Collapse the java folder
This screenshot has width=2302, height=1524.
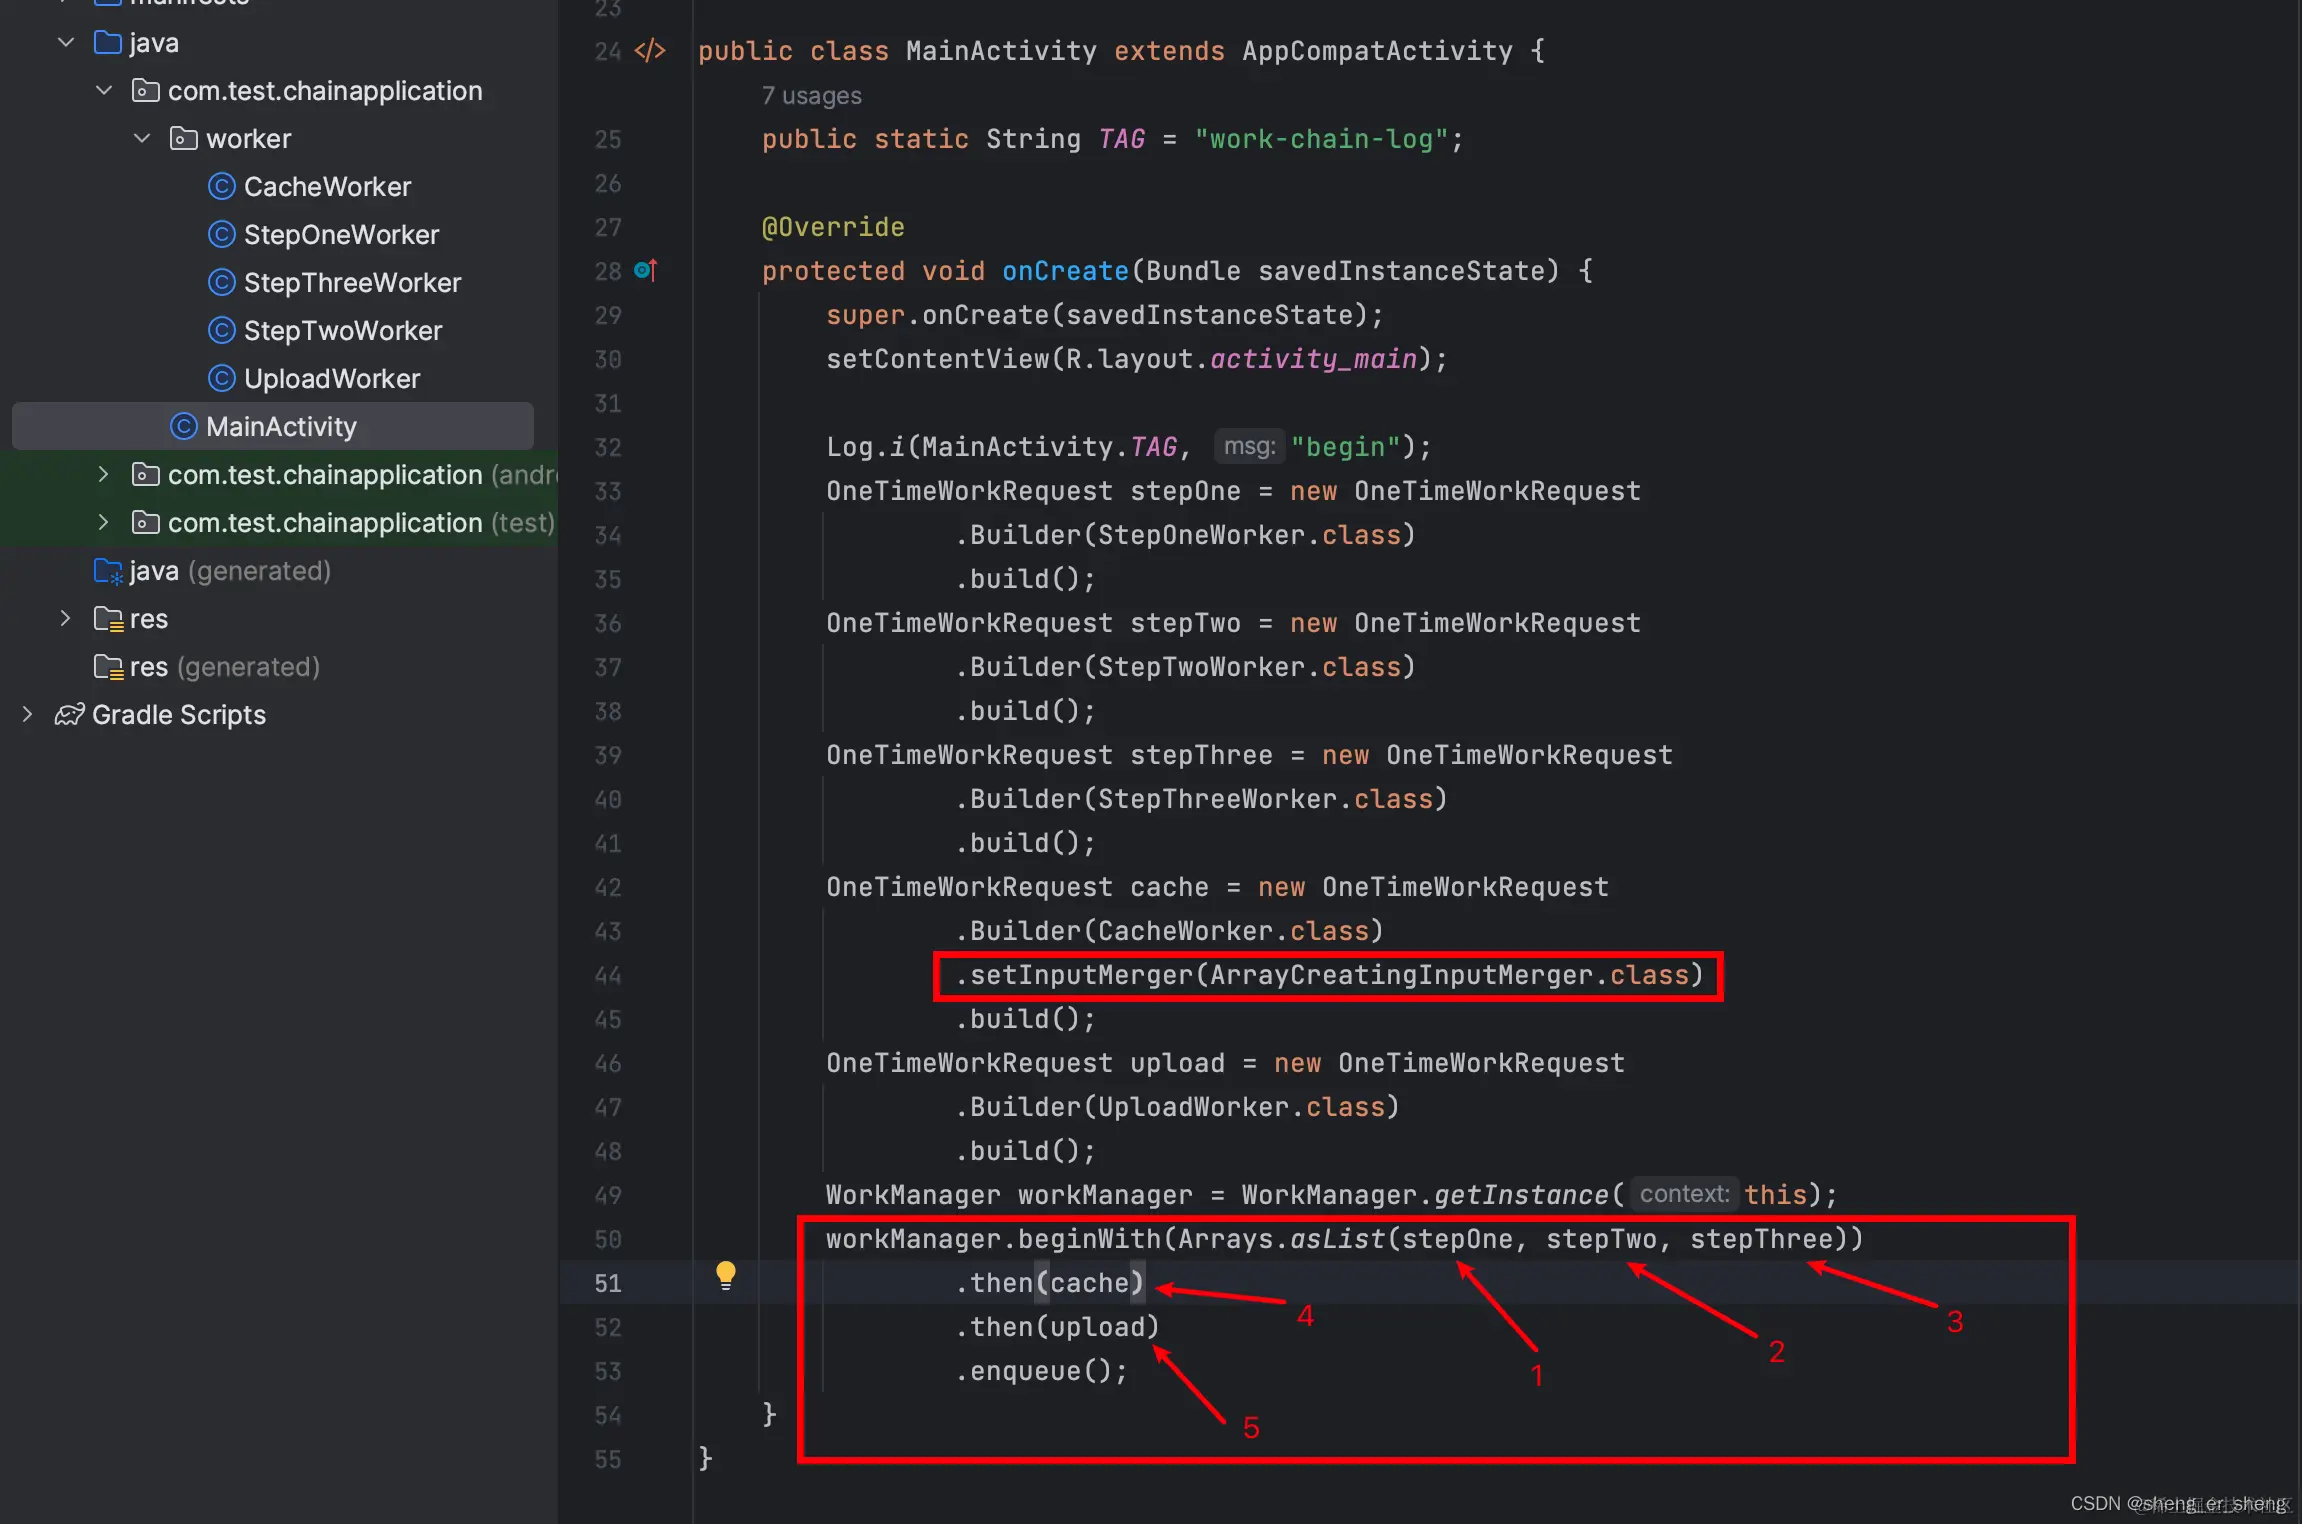pos(66,43)
